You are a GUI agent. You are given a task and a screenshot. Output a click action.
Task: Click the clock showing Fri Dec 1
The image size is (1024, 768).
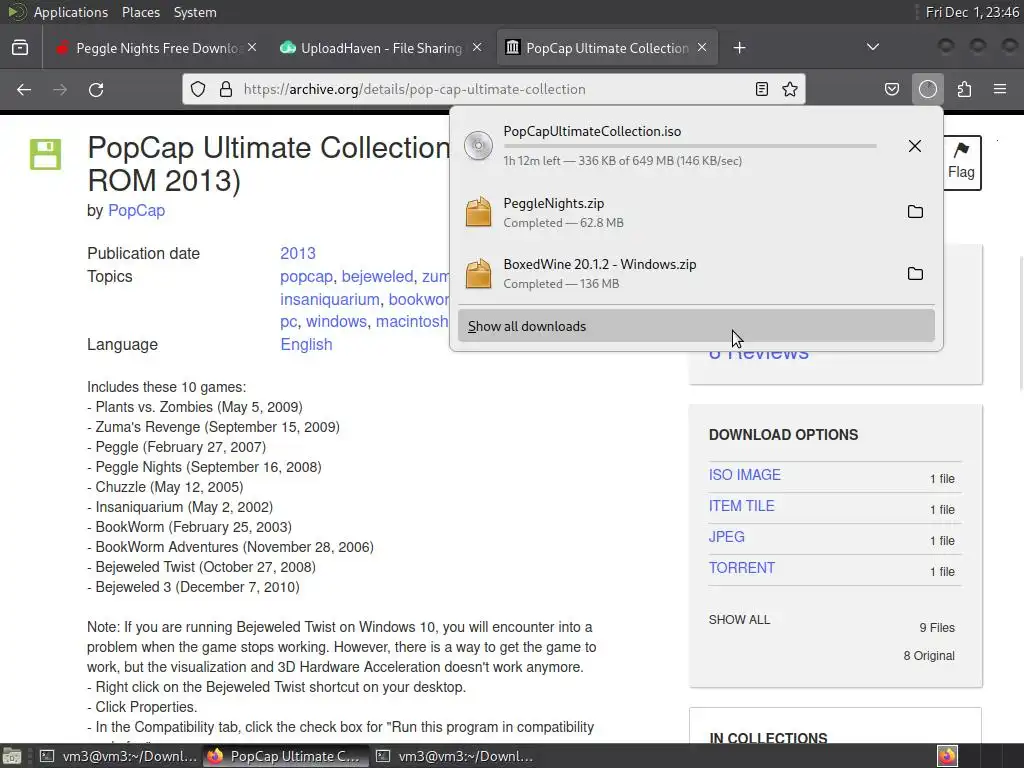(x=972, y=12)
